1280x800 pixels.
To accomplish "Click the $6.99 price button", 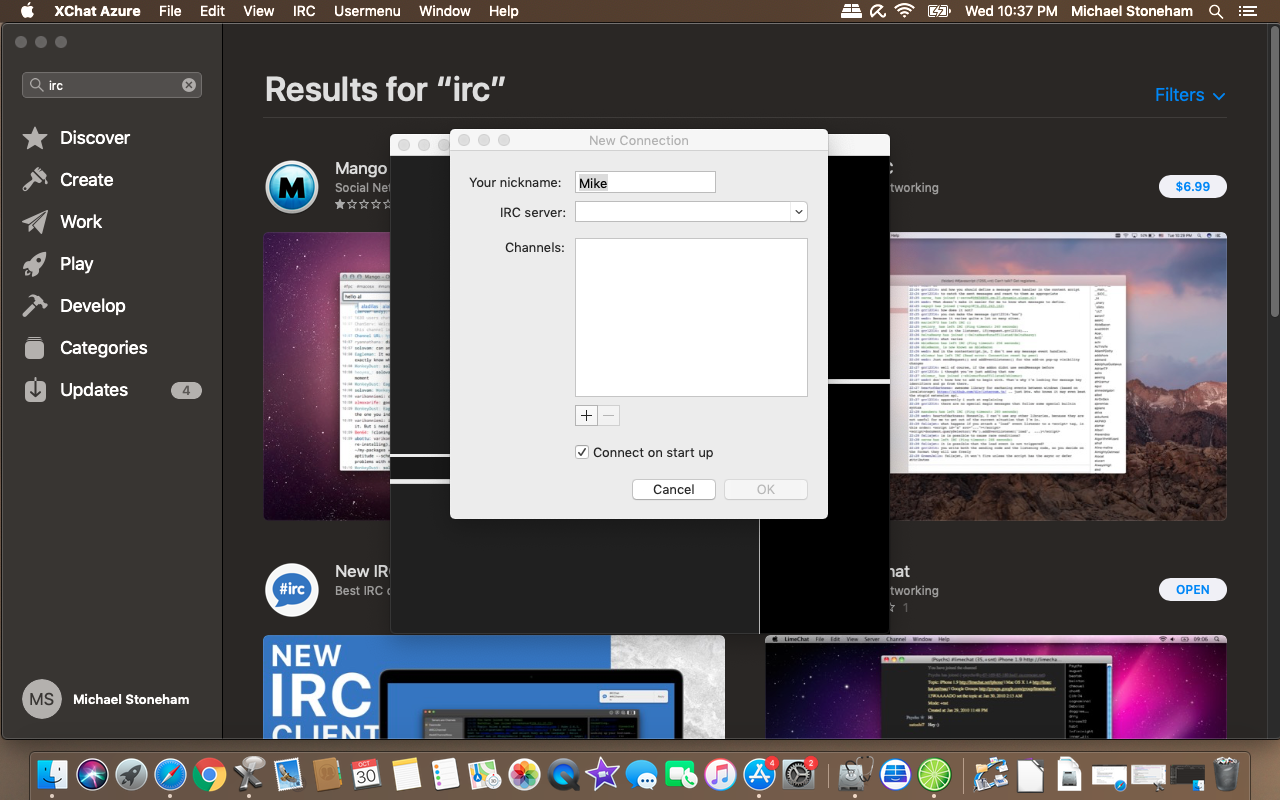I will tap(1192, 186).
